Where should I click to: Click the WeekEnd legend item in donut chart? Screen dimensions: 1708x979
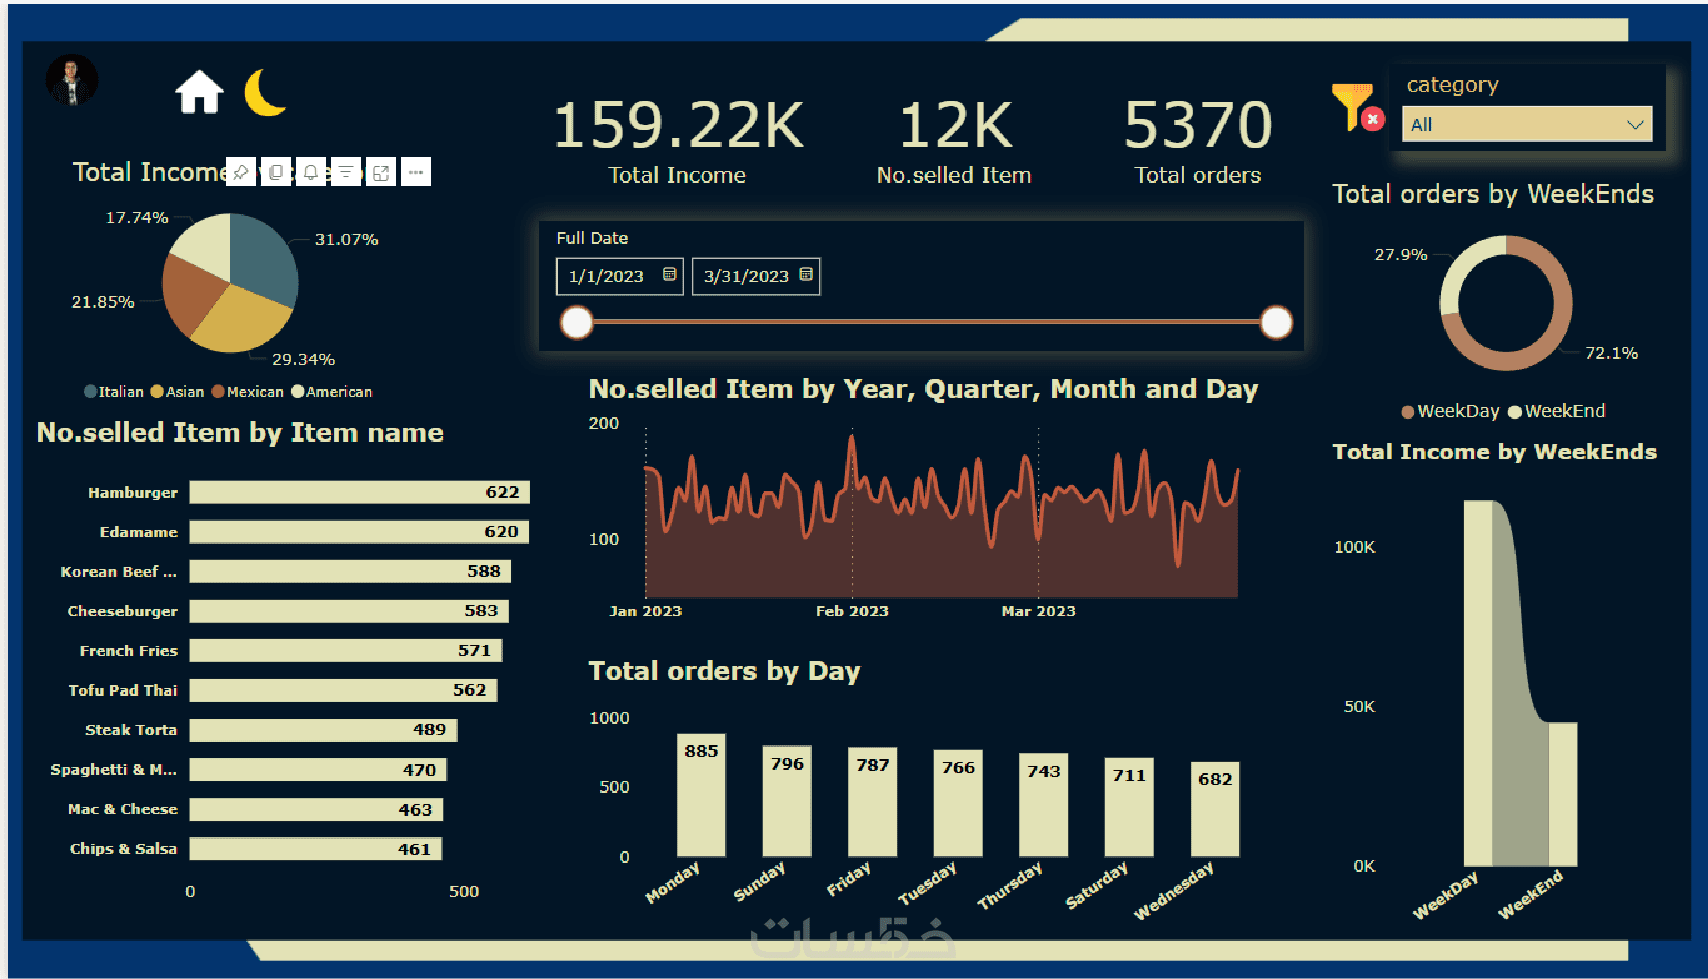click(1556, 411)
